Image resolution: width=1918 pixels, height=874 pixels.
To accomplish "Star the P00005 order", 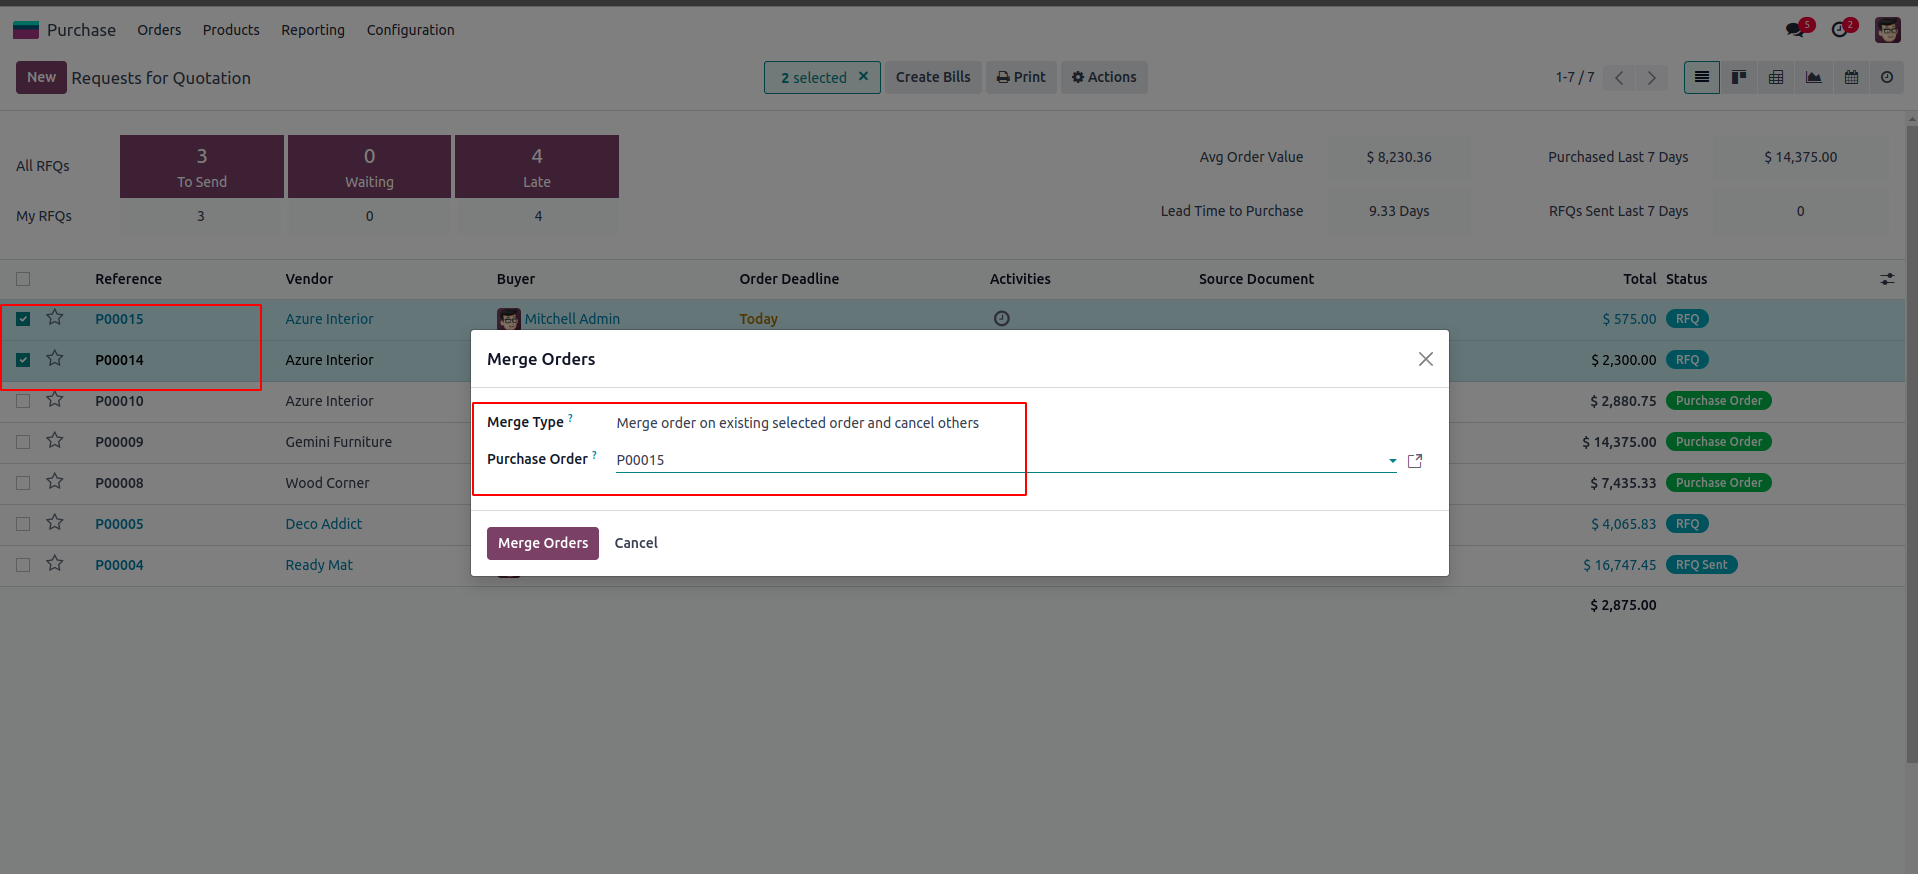I will (x=55, y=523).
